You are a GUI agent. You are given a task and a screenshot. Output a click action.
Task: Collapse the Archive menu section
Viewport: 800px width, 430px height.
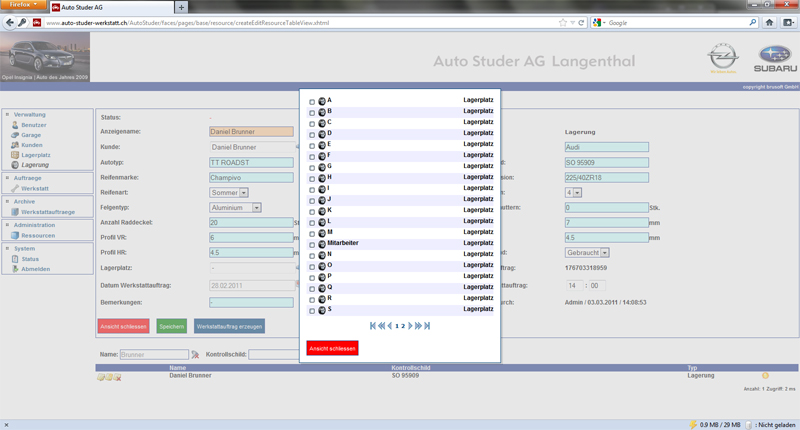pos(7,201)
